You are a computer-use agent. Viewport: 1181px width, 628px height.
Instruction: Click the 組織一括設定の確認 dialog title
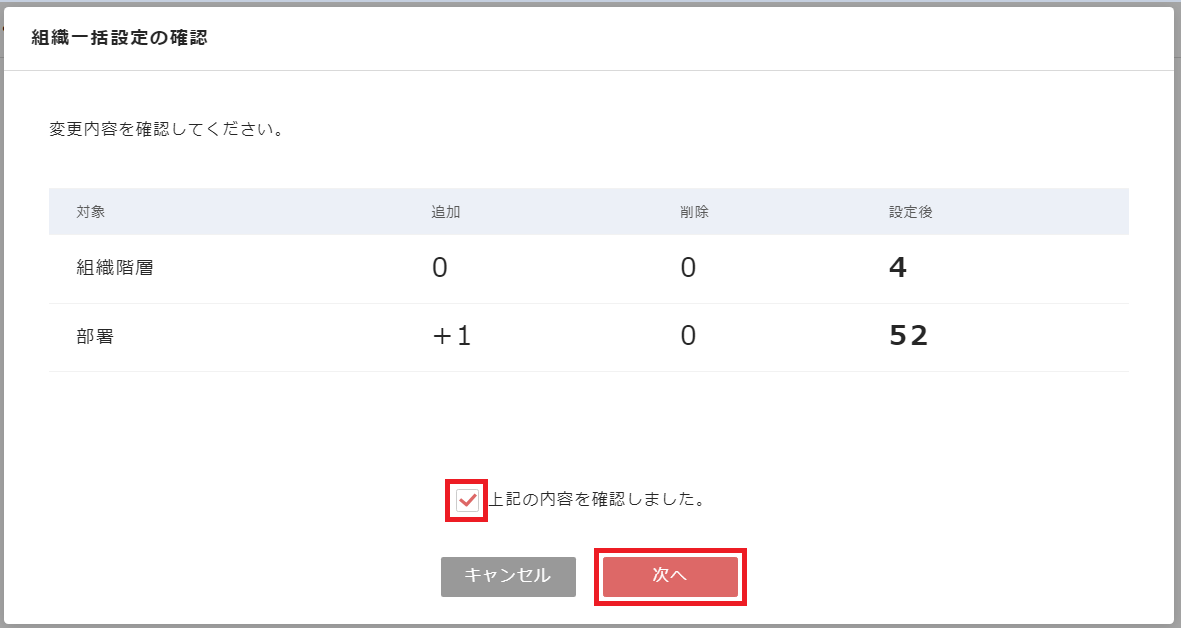120,39
